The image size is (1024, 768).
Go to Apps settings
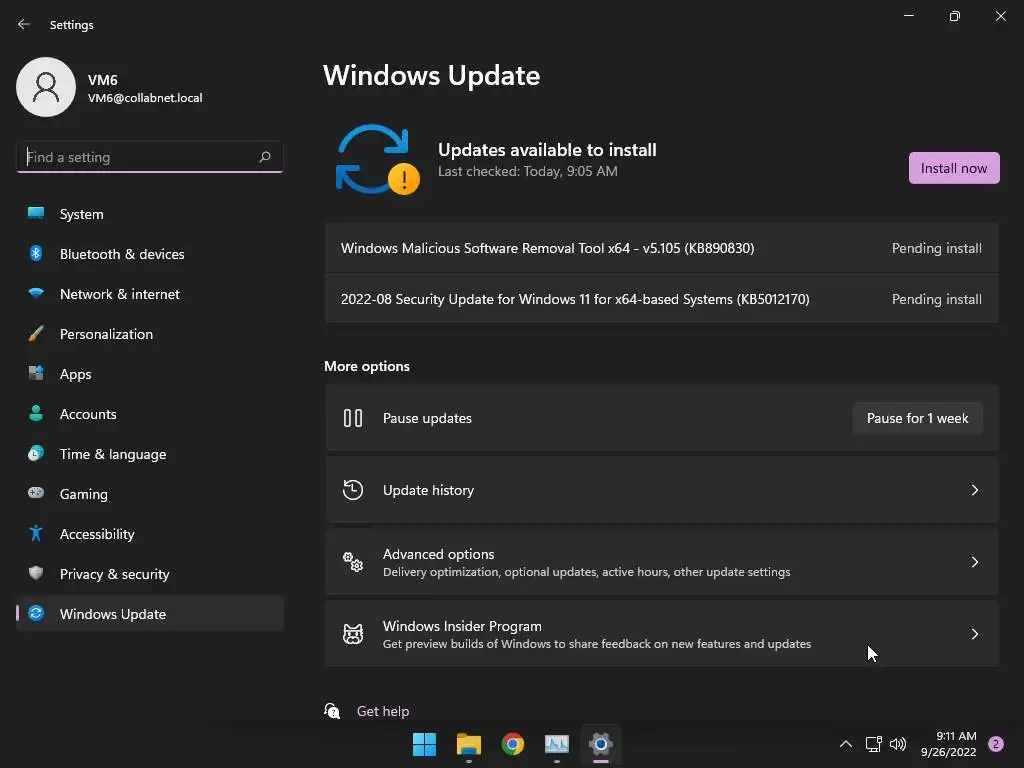coord(150,374)
